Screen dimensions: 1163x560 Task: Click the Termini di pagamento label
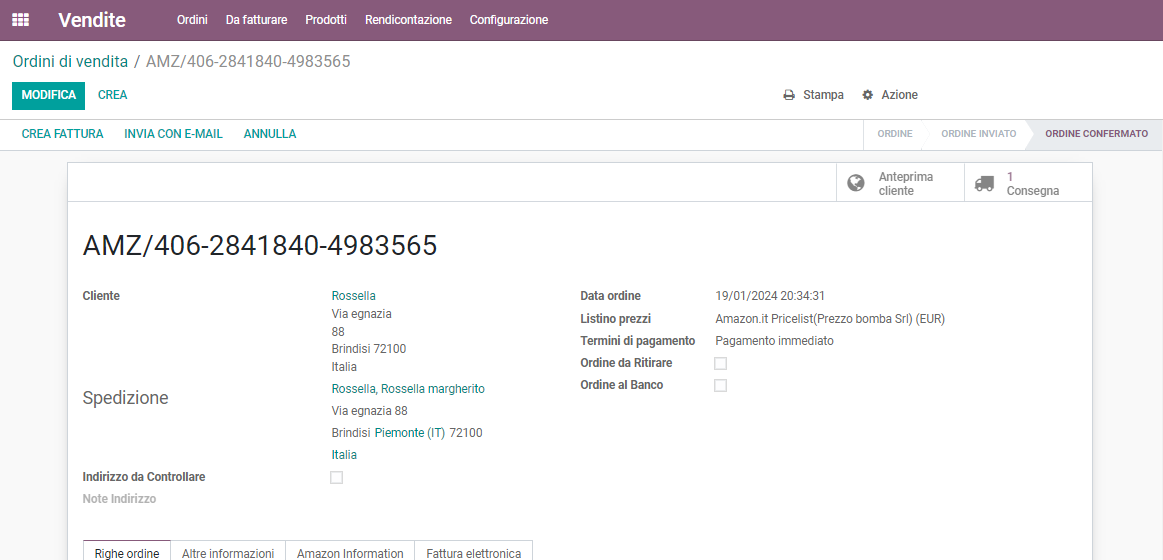[638, 341]
